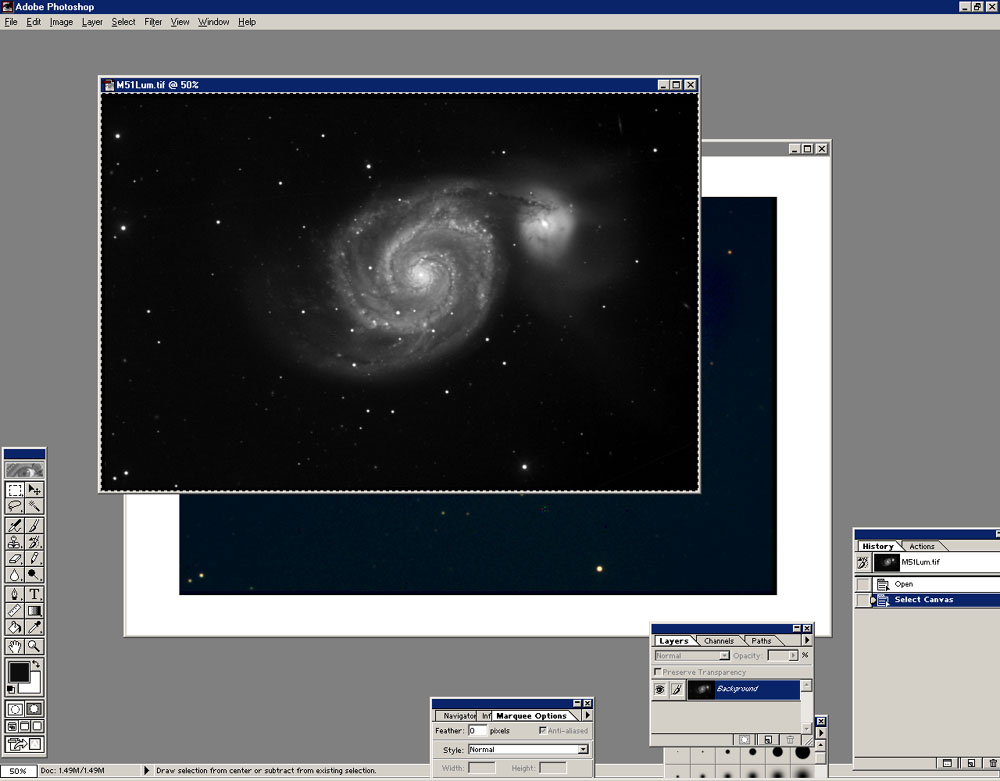The height and width of the screenshot is (781, 1000).
Task: Select the Dodge tool
Action: click(x=34, y=574)
